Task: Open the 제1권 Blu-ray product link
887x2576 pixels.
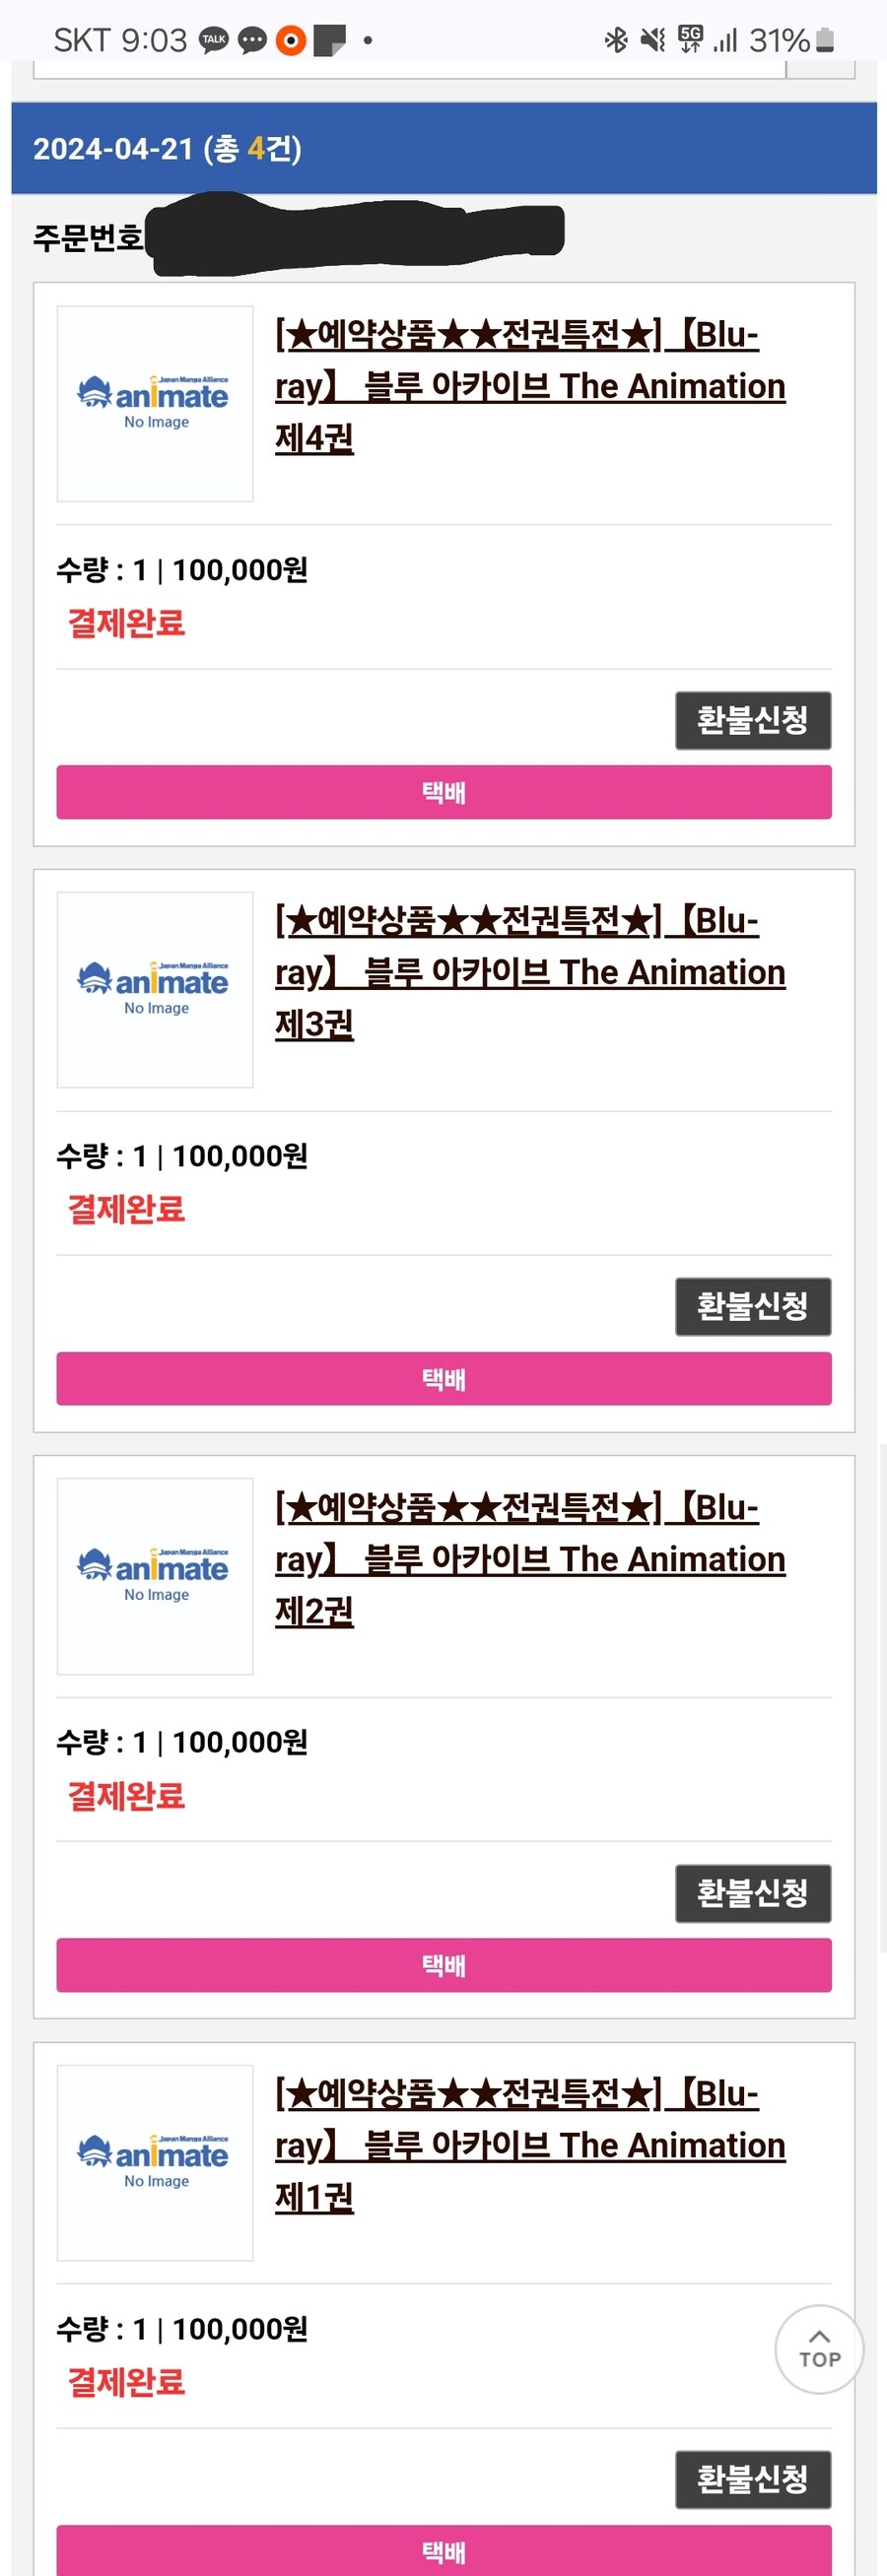Action: (x=529, y=2145)
